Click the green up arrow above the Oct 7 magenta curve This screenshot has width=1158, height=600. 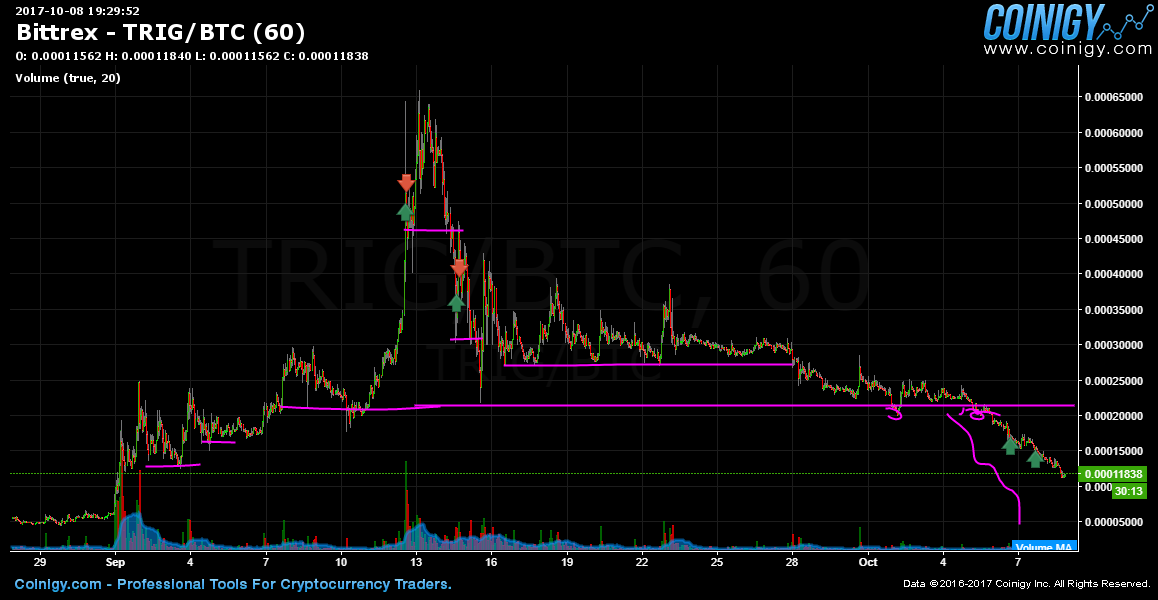pyautogui.click(x=1010, y=446)
